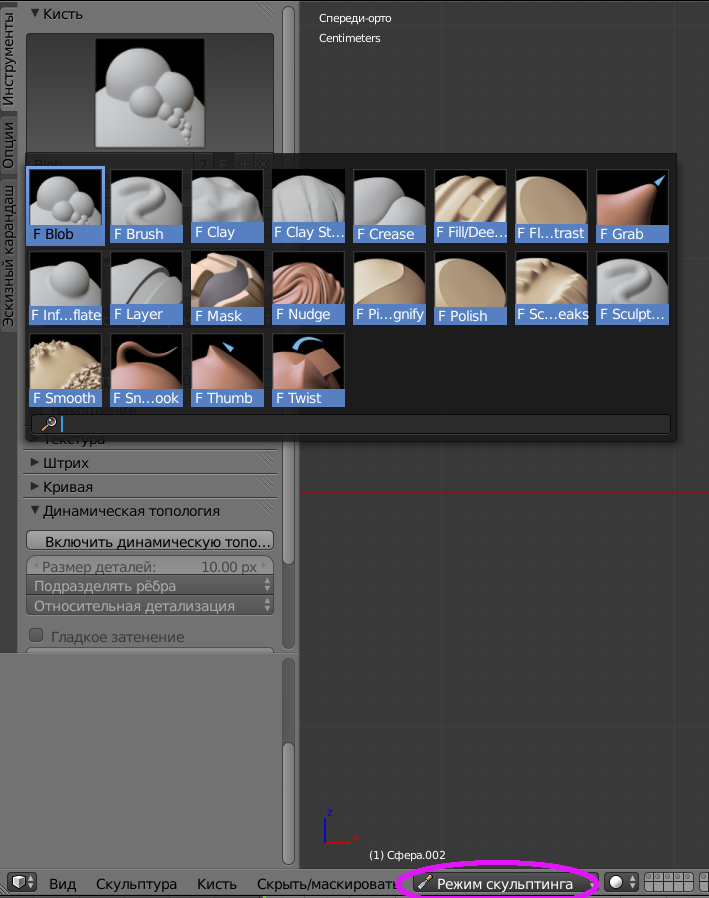The height and width of the screenshot is (898, 709).
Task: Choose the Polish brush
Action: coord(471,288)
